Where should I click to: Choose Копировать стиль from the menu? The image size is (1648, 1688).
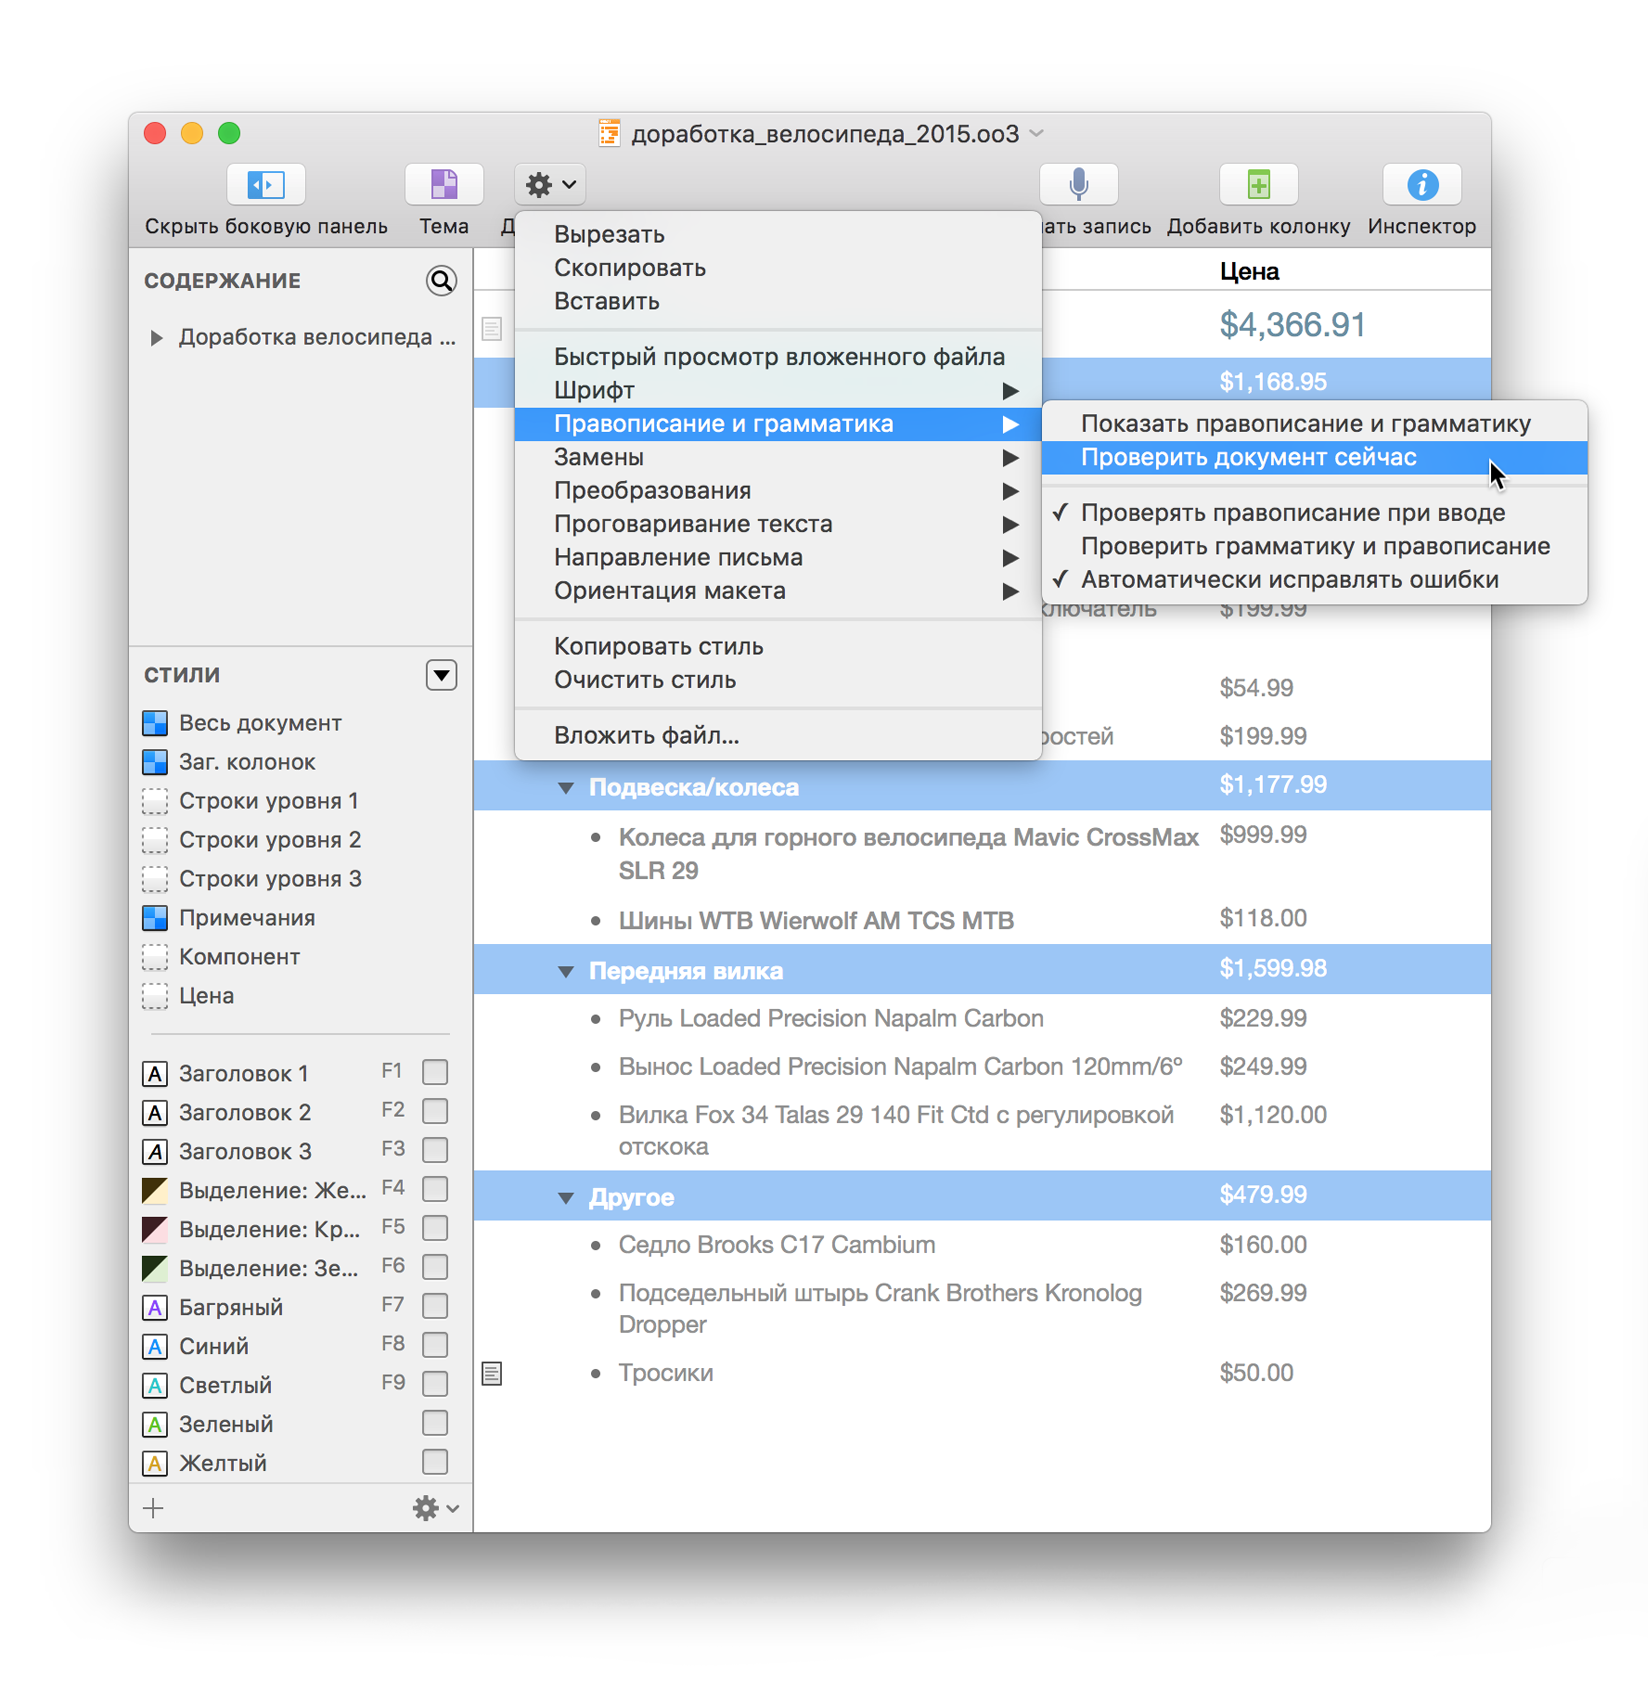[658, 647]
